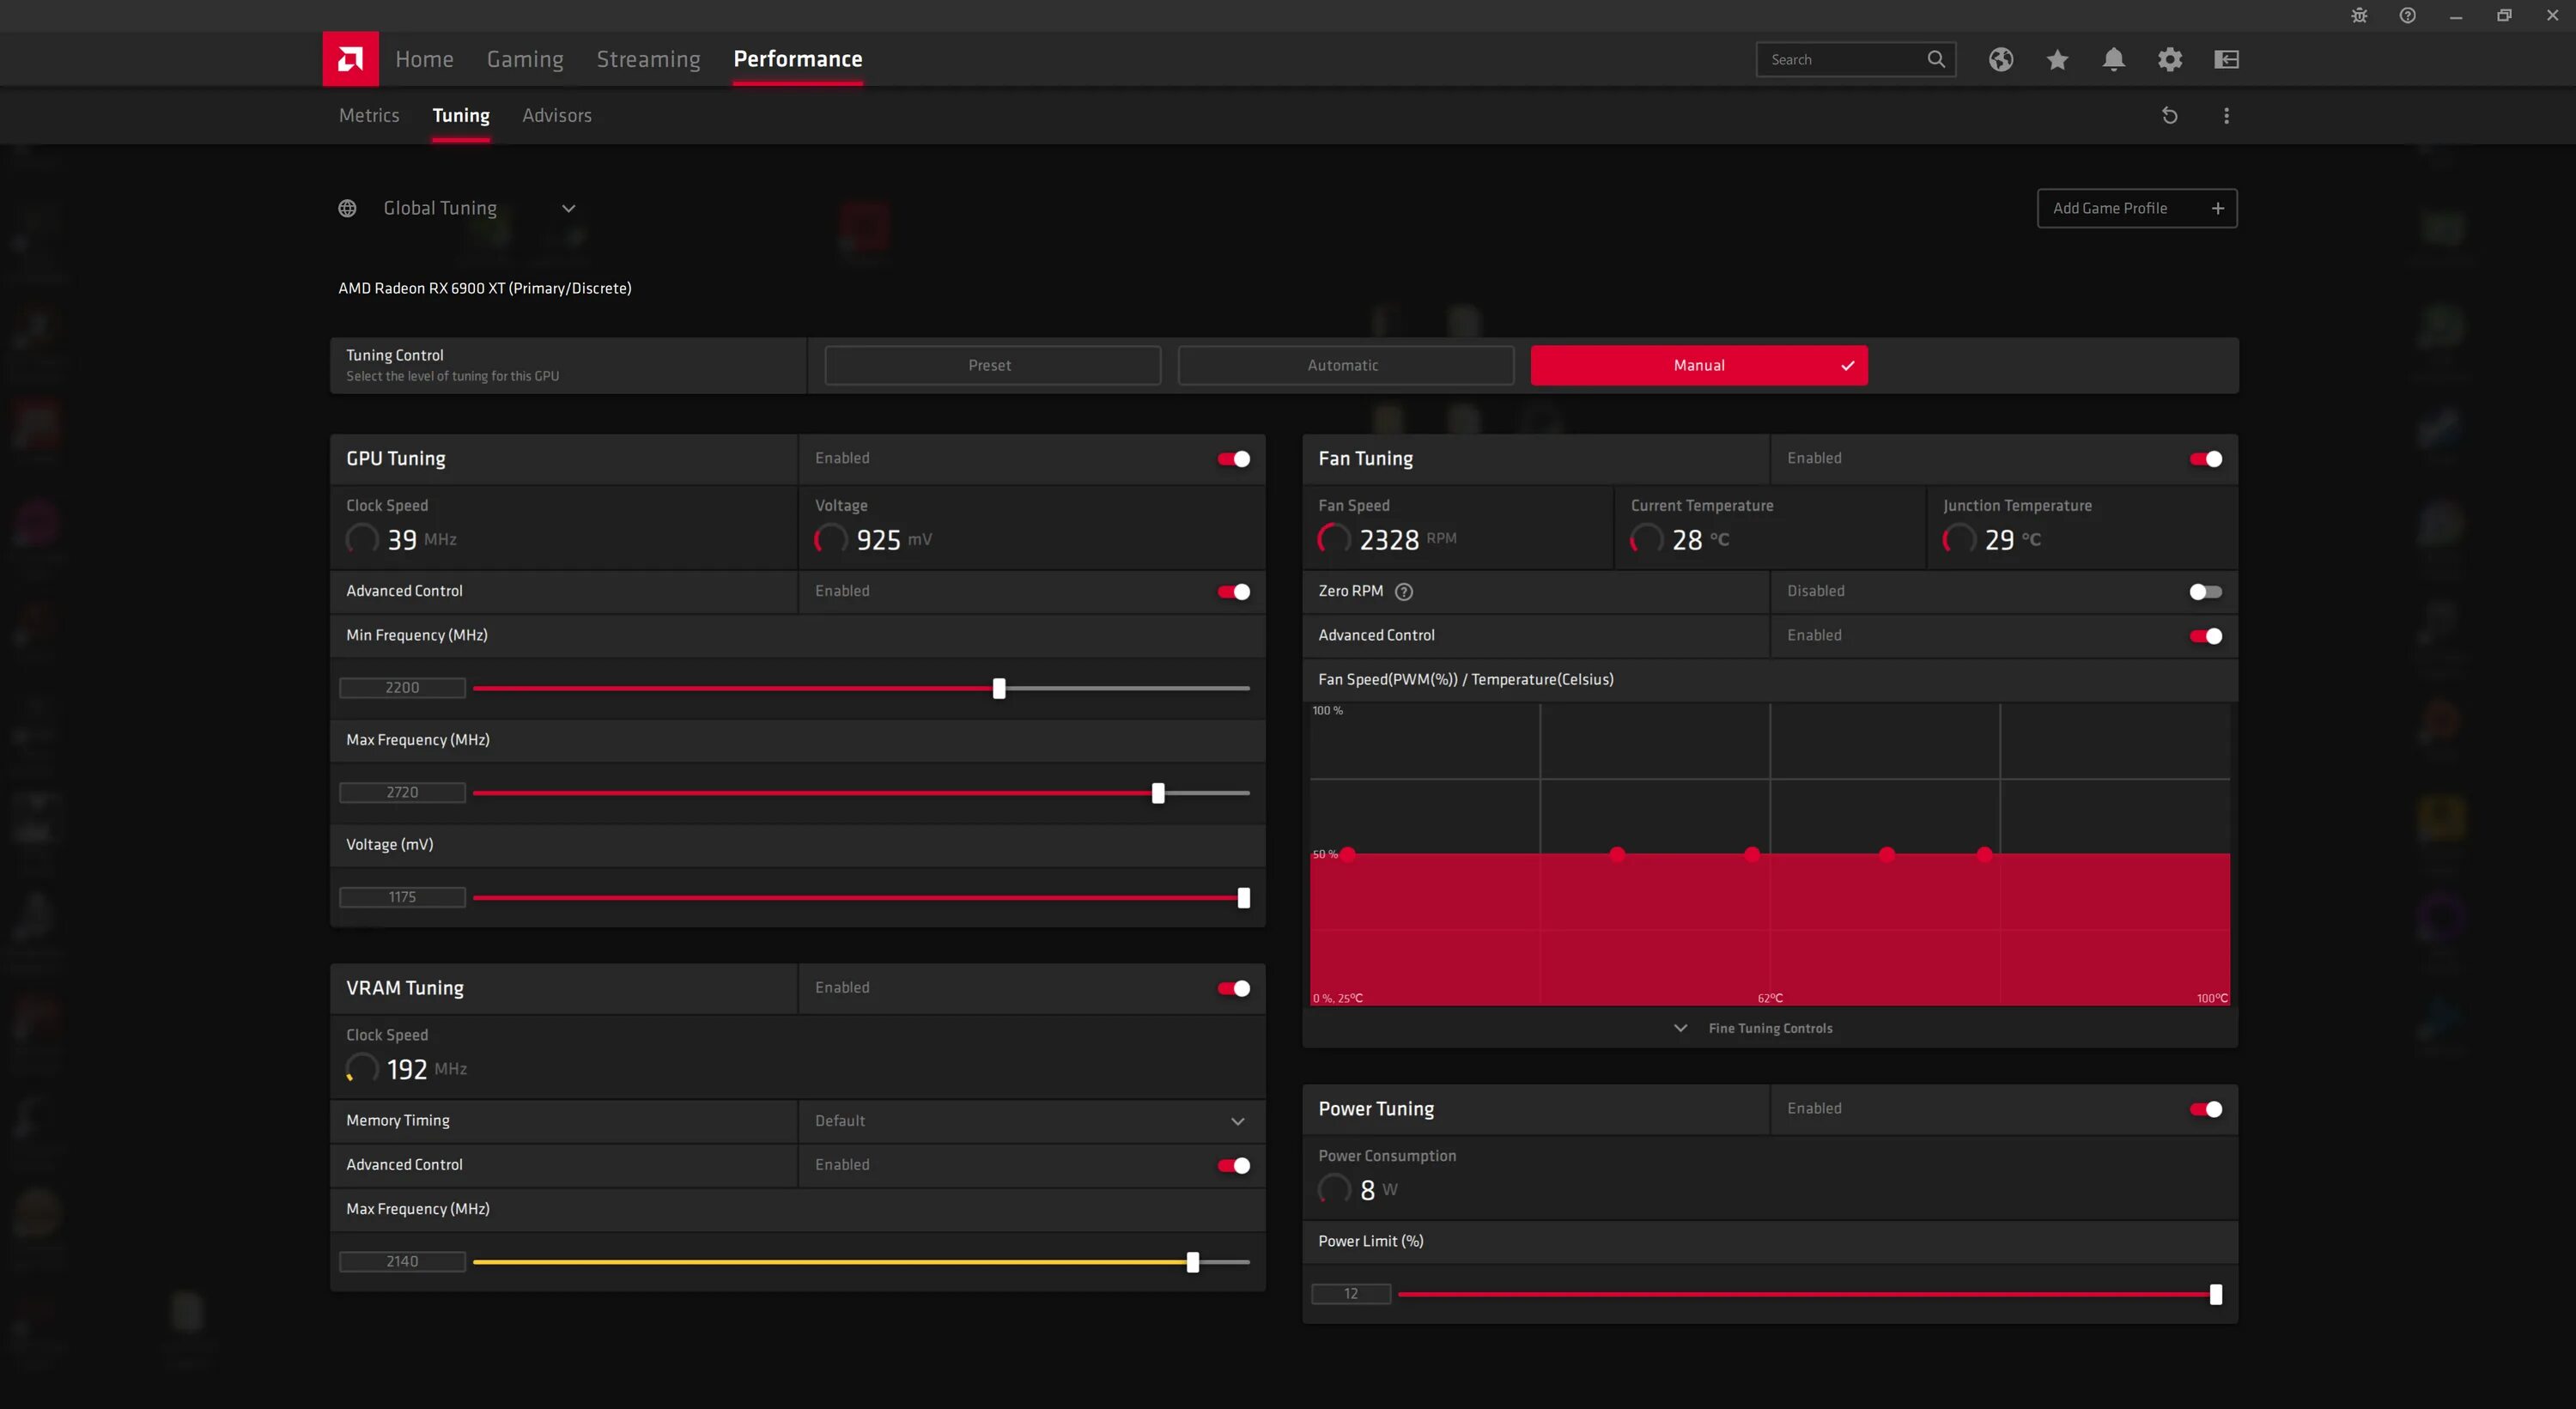
Task: Open the search bar icon
Action: (x=1936, y=59)
